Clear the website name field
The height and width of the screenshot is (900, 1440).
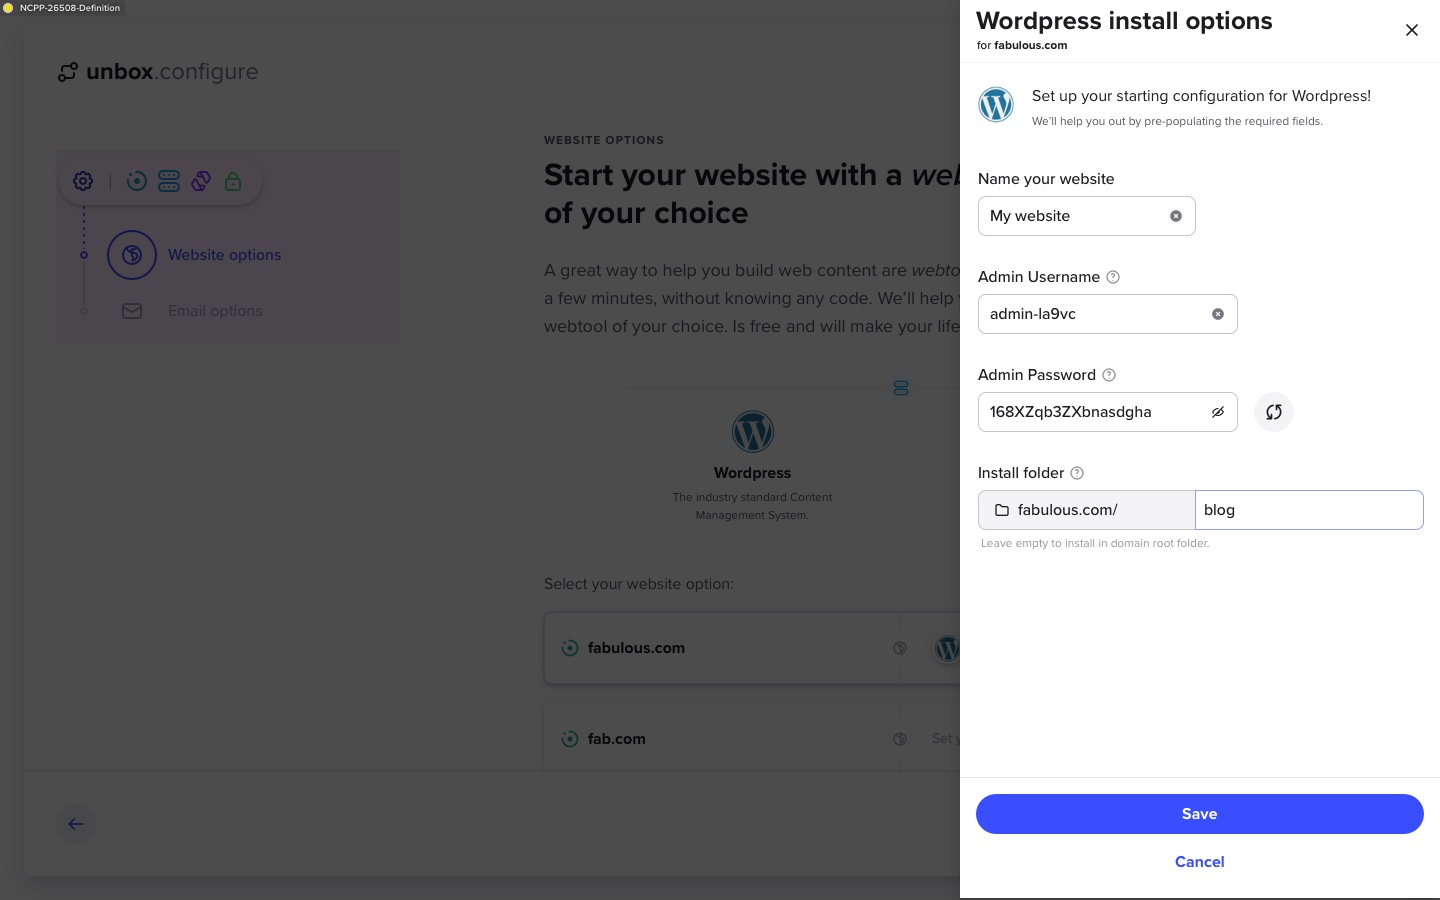tap(1175, 216)
